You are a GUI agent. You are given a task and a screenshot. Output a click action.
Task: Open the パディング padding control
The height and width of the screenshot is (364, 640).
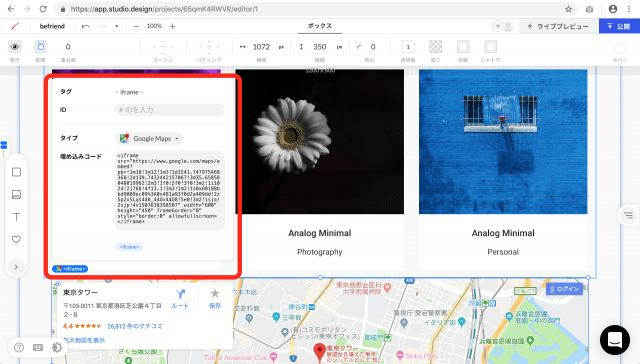pos(209,47)
